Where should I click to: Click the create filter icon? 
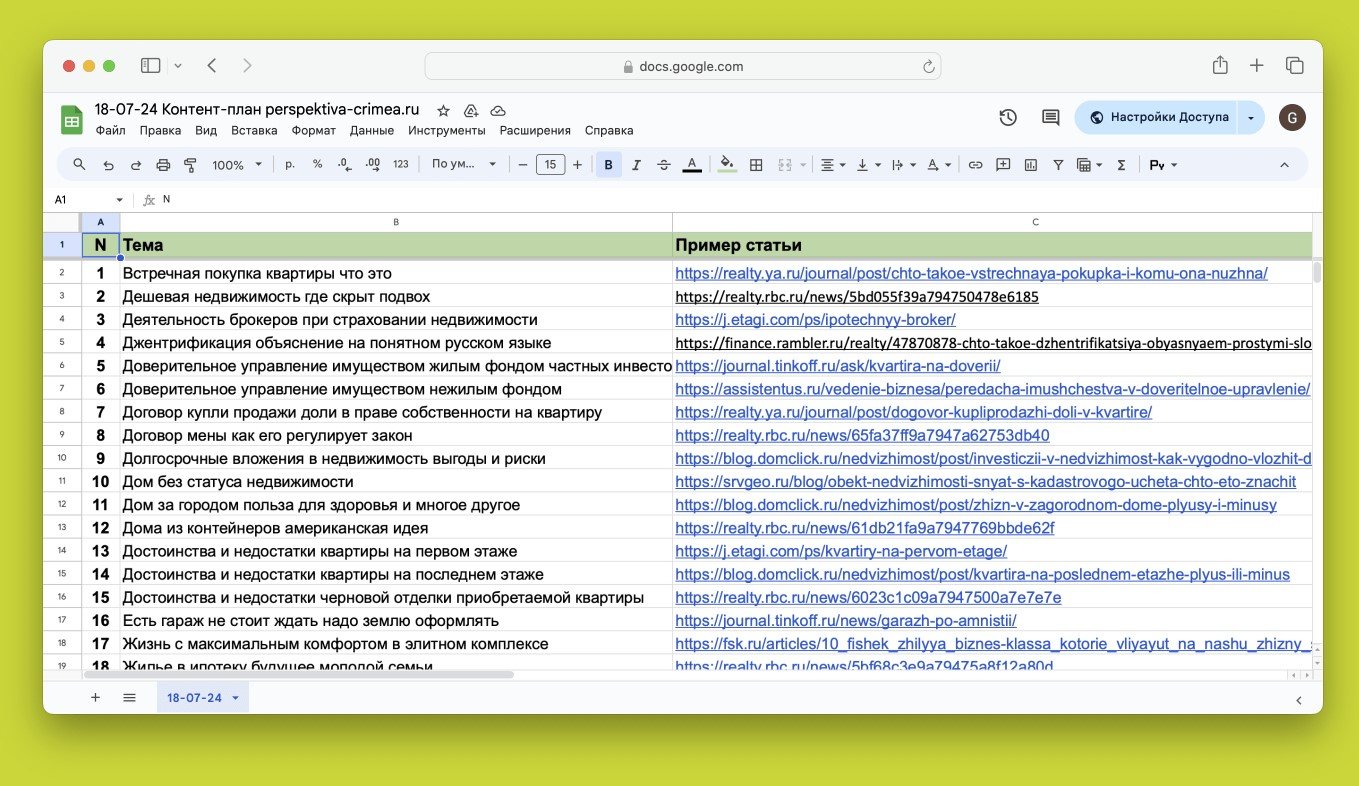click(1058, 165)
